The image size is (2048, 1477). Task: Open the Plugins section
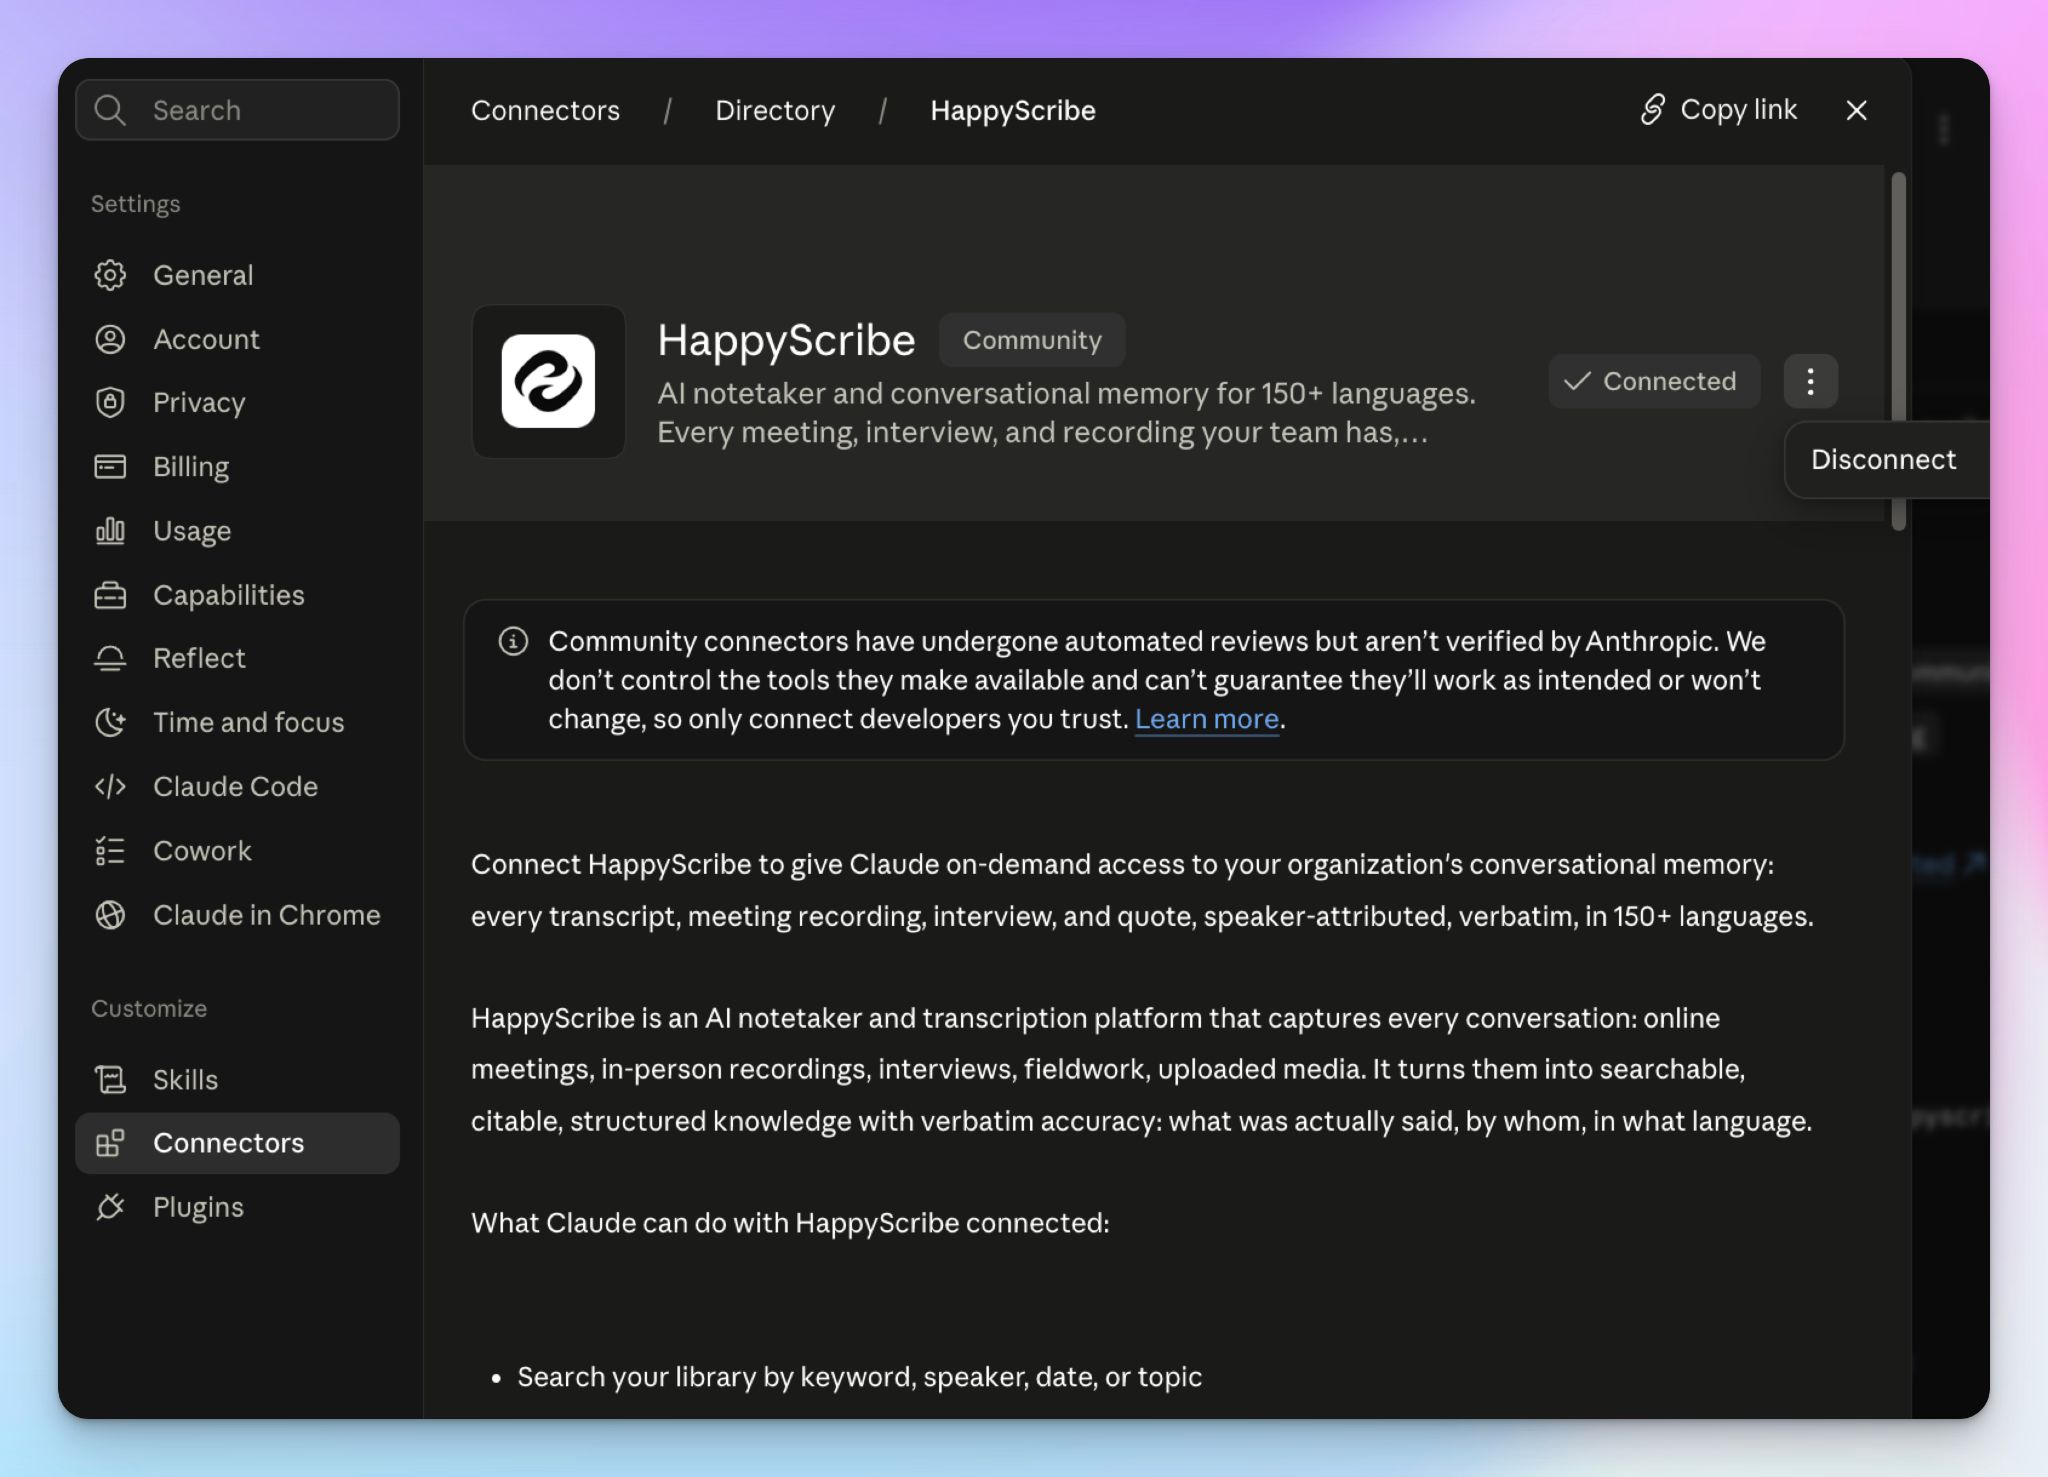237,1207
